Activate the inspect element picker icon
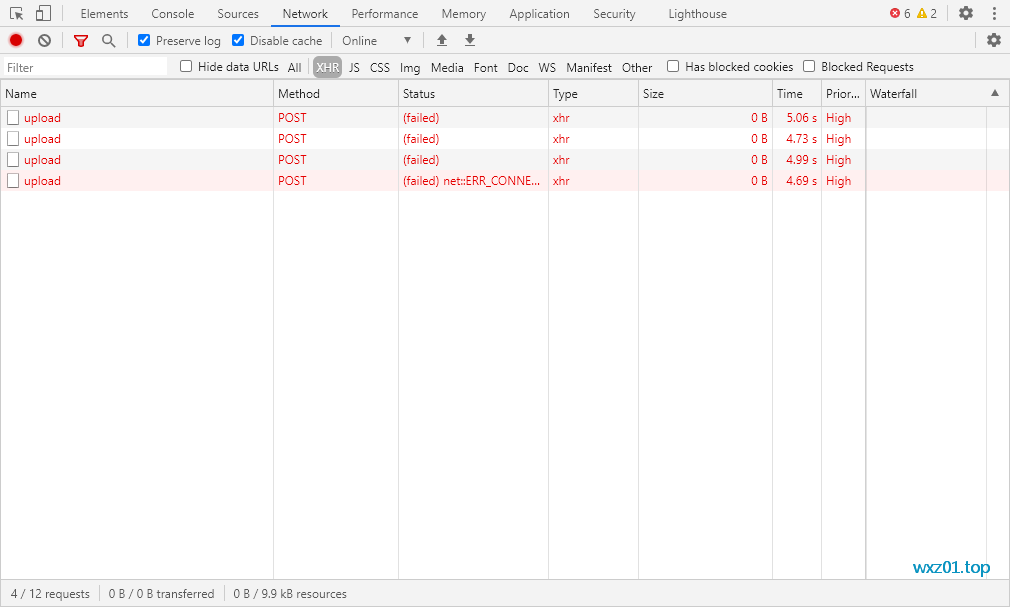The width and height of the screenshot is (1010, 607). [x=17, y=14]
